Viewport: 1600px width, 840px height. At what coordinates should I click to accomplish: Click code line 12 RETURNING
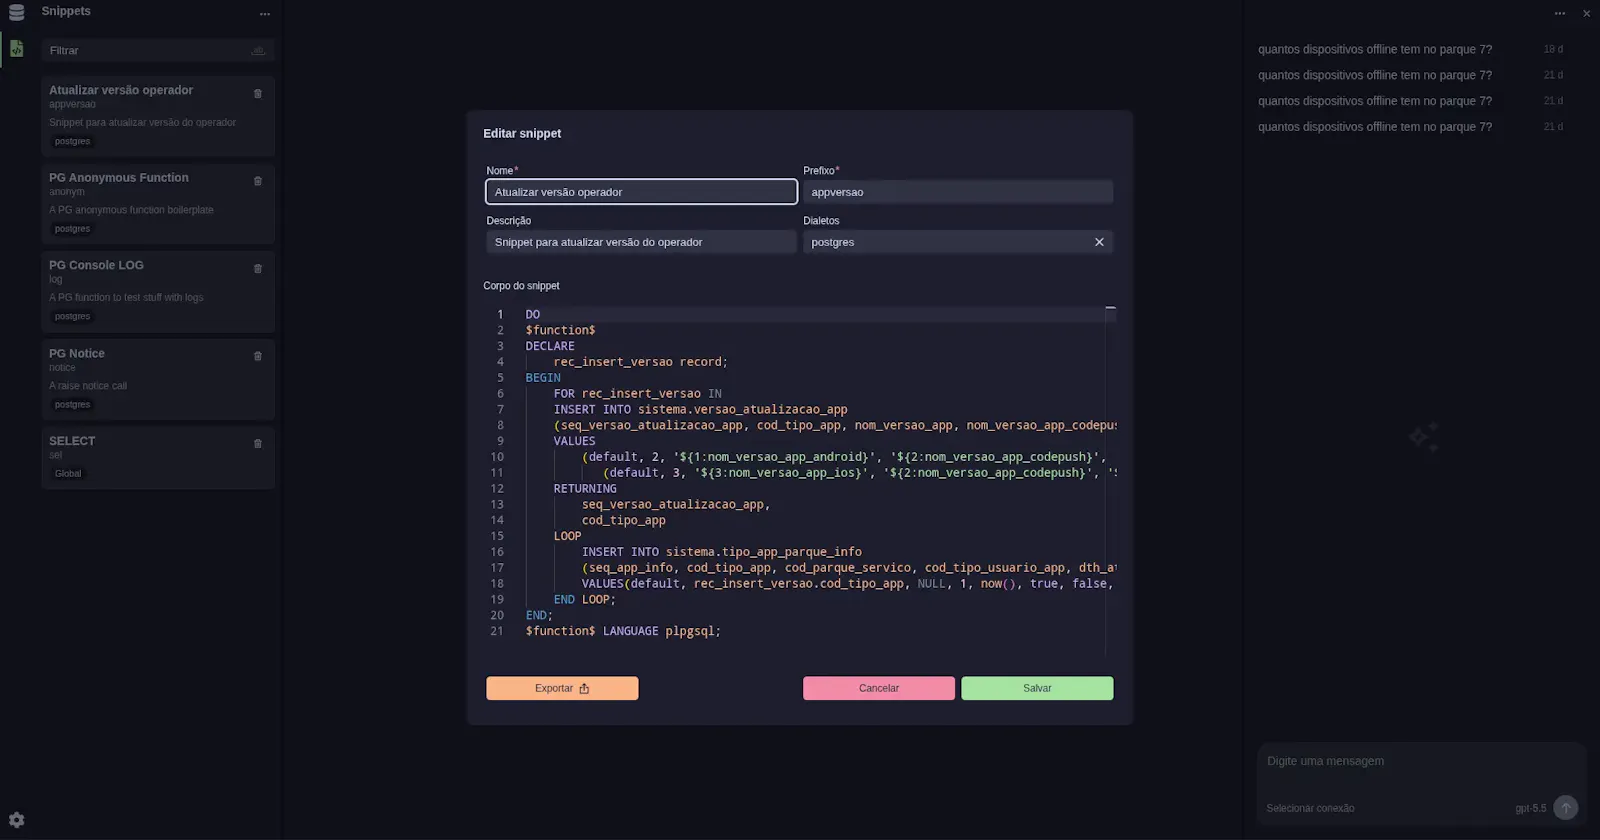point(585,489)
